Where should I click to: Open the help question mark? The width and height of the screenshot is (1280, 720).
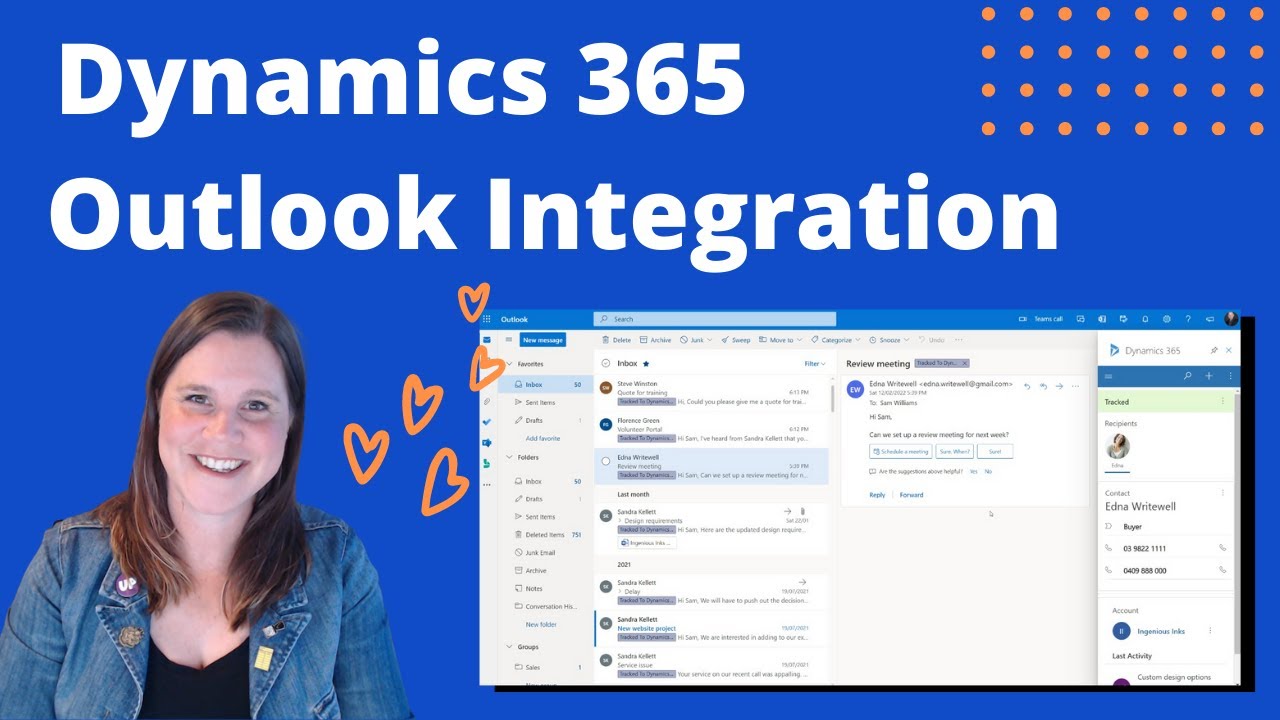point(1188,319)
